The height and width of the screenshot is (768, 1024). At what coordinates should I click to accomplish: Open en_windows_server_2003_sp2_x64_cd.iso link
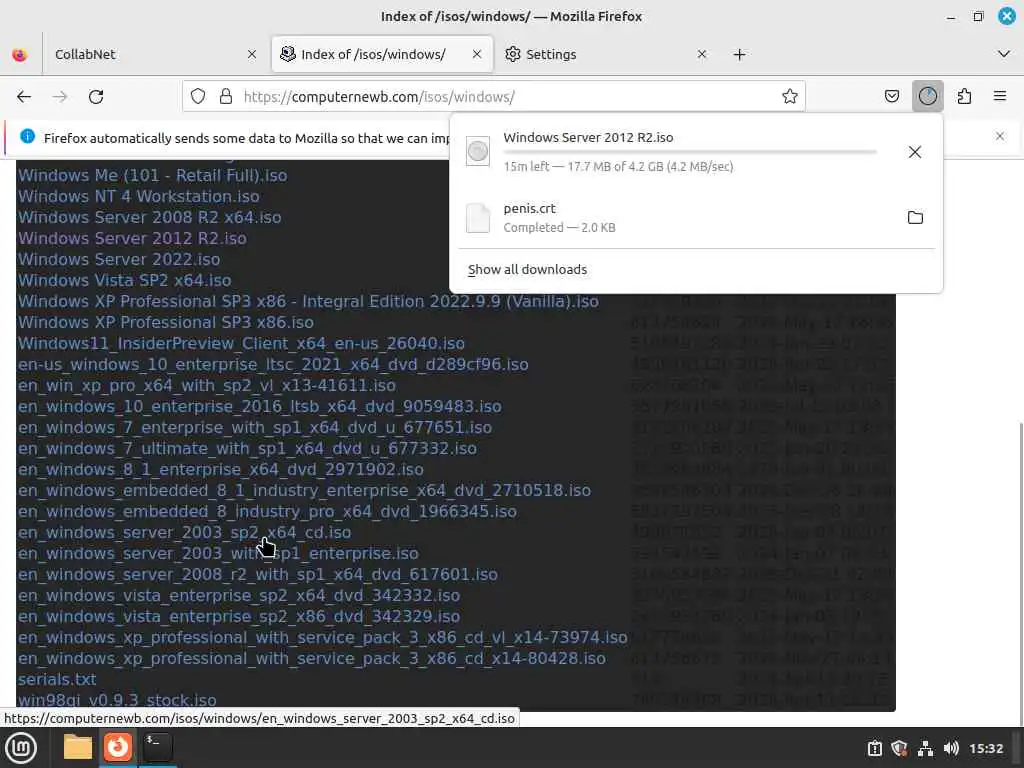pos(184,532)
